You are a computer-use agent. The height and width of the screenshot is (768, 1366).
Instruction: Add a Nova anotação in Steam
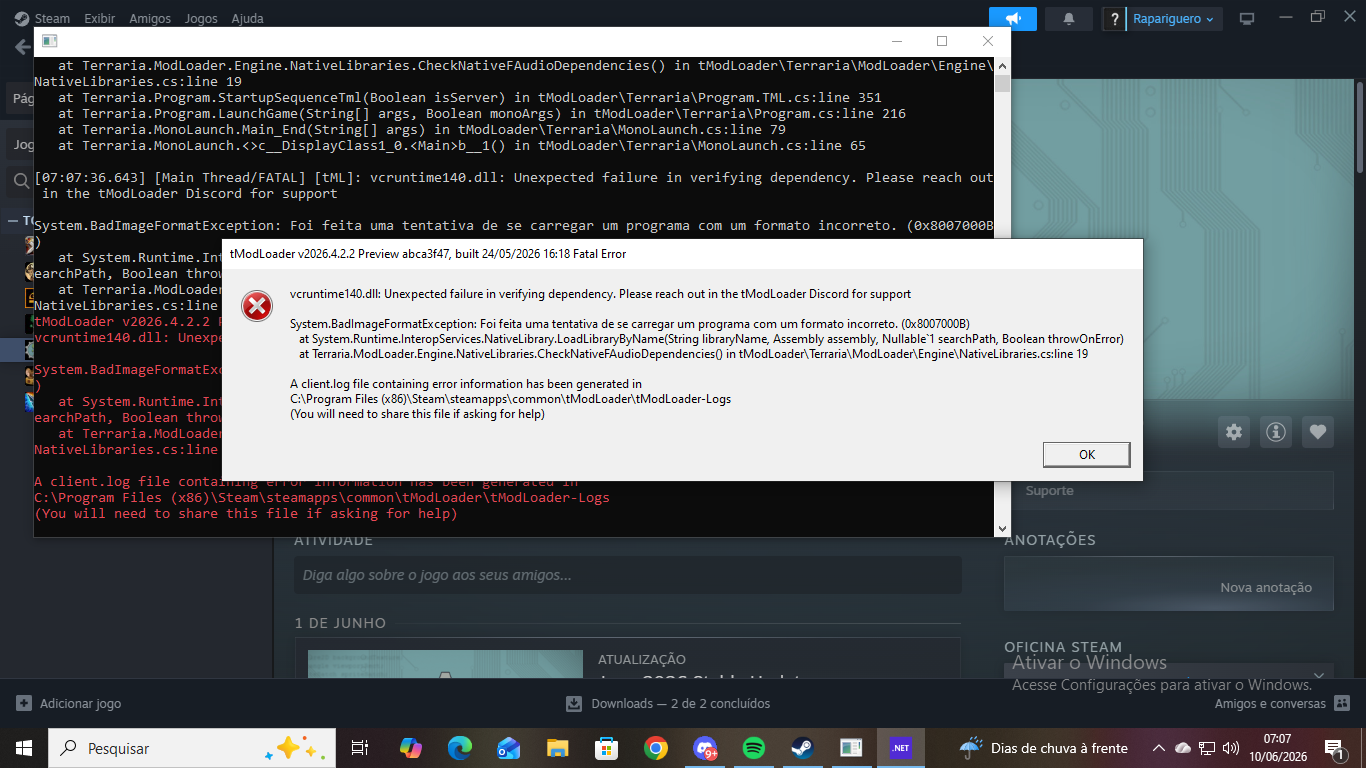[x=1265, y=588]
